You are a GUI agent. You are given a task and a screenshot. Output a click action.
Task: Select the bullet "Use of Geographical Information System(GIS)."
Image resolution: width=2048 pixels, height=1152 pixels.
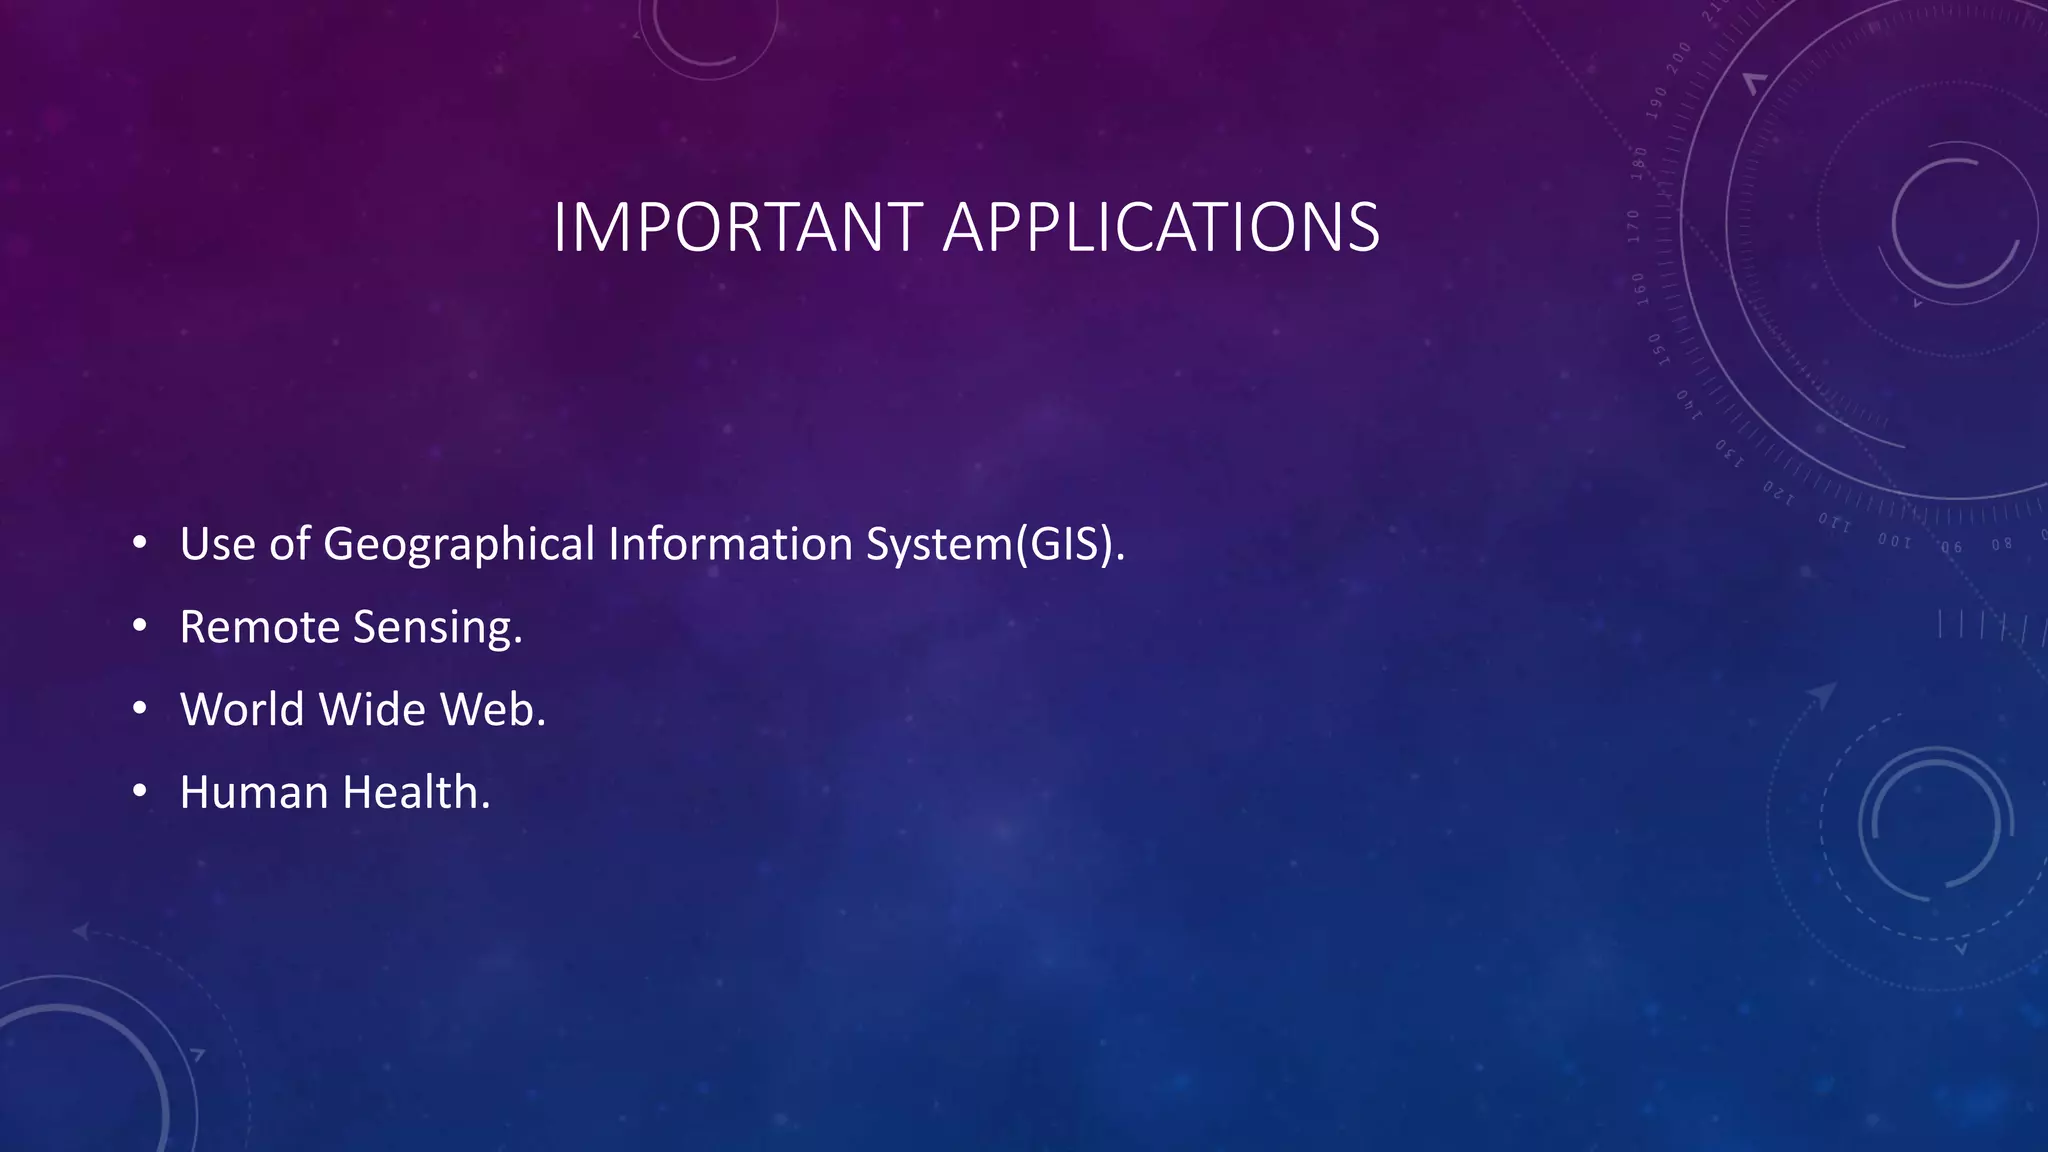tap(652, 545)
